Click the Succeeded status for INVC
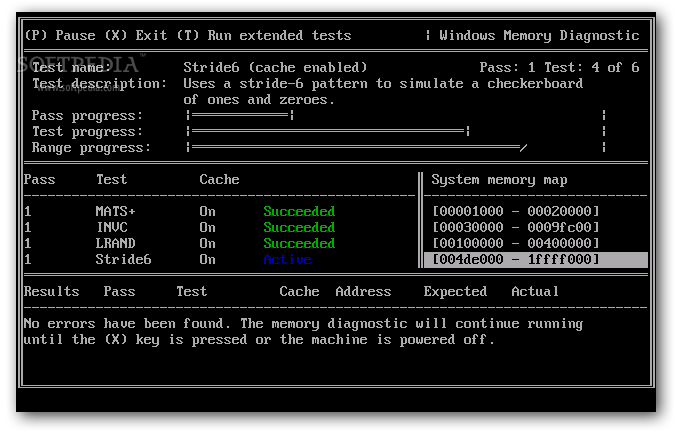676x432 pixels. pos(299,227)
